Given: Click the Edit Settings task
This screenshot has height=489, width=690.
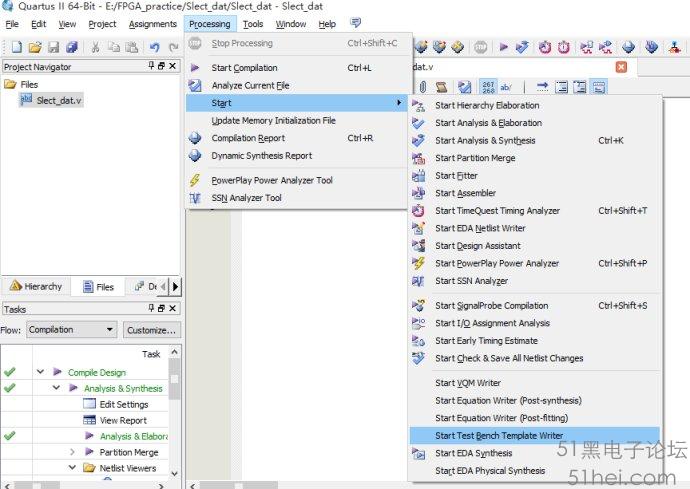Looking at the screenshot, I should [x=115, y=404].
